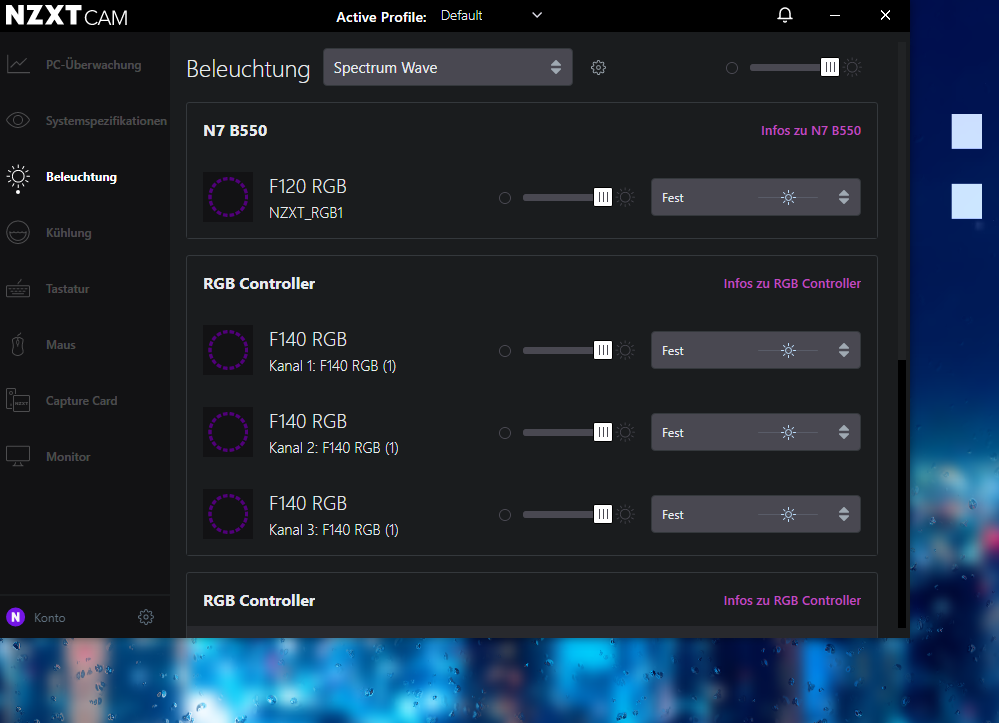Click Kanal 2: F140 RGB (1) label
This screenshot has width=999, height=723.
334,448
